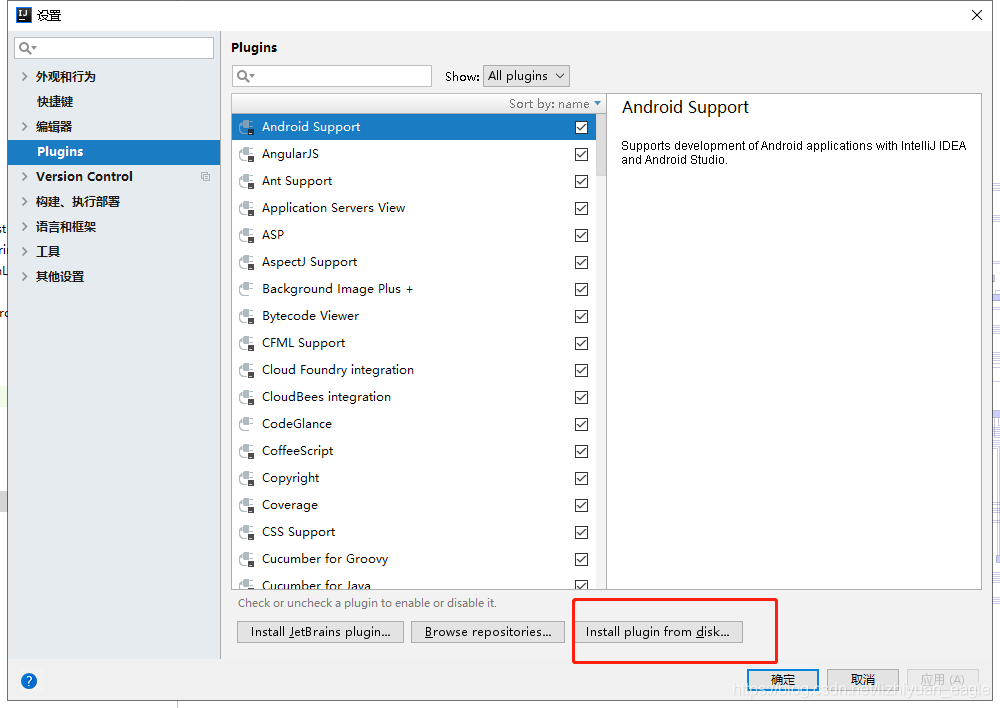The height and width of the screenshot is (708, 1000).
Task: Click the small icon beside Version Control
Action: 205,175
